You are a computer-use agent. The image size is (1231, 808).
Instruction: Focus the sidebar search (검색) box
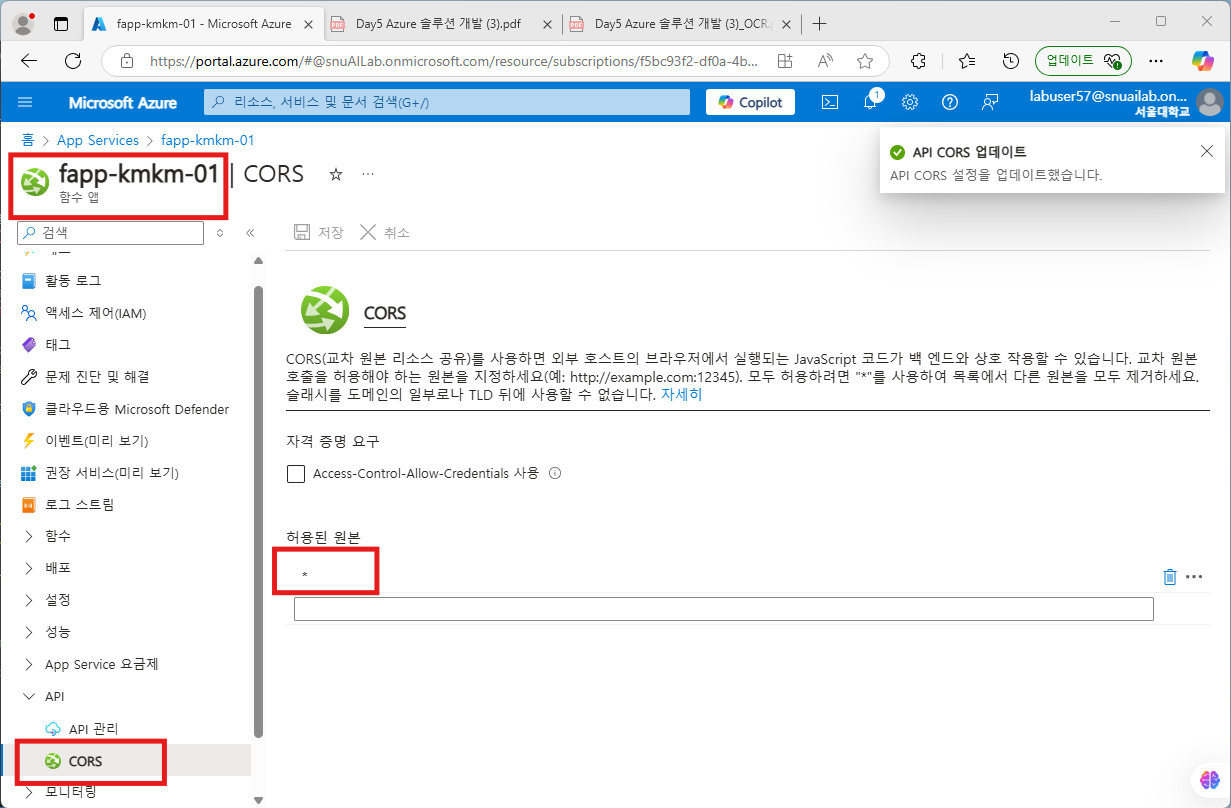110,233
